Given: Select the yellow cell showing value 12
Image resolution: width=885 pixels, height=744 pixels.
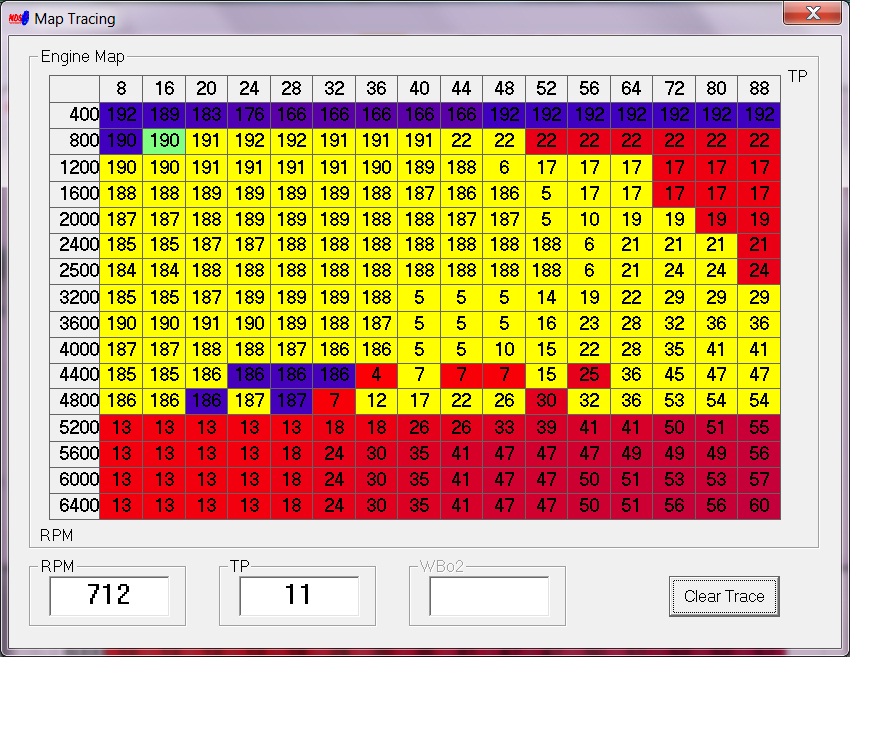Looking at the screenshot, I should (376, 401).
